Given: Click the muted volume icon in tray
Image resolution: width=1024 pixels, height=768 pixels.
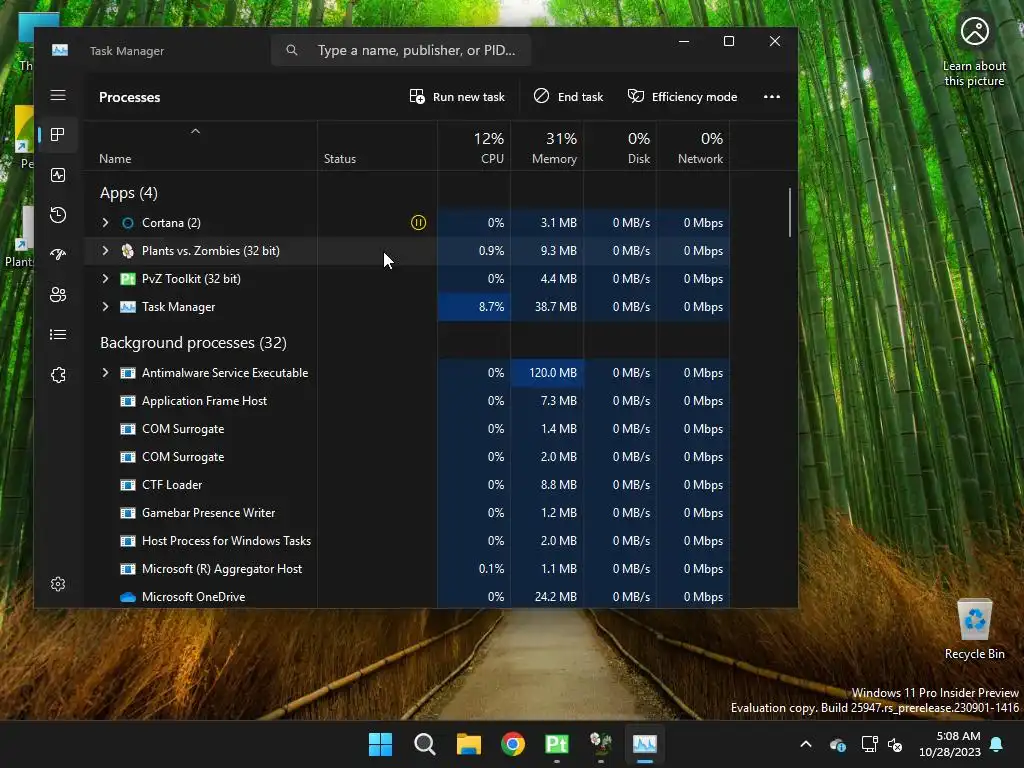Looking at the screenshot, I should tap(895, 744).
